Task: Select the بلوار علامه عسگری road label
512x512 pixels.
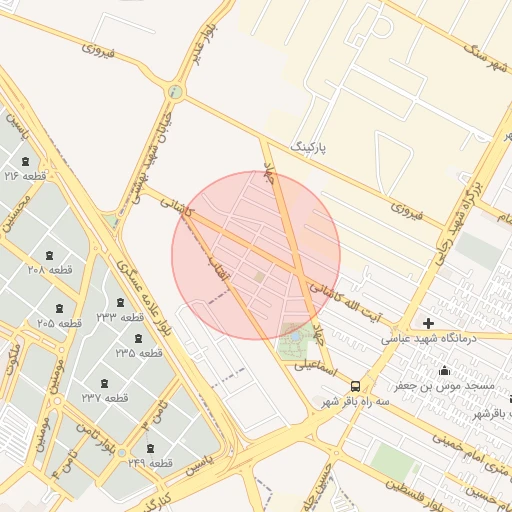Action: tap(144, 298)
